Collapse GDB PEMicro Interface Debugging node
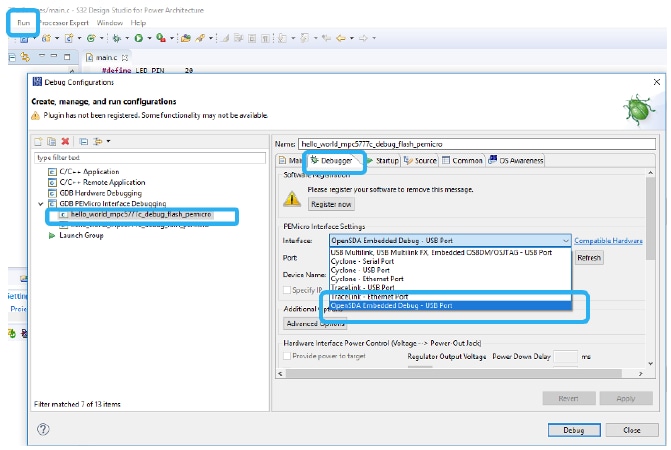 pos(39,203)
